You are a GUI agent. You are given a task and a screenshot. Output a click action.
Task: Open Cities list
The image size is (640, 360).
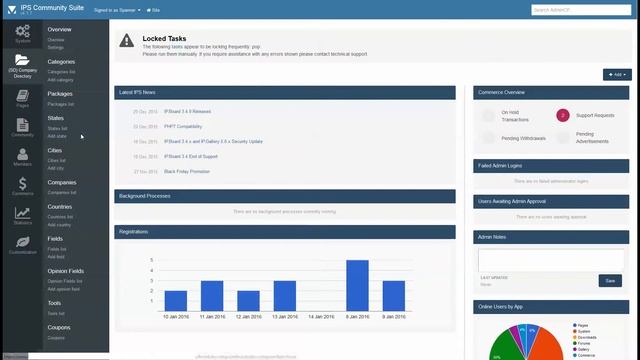pos(56,160)
